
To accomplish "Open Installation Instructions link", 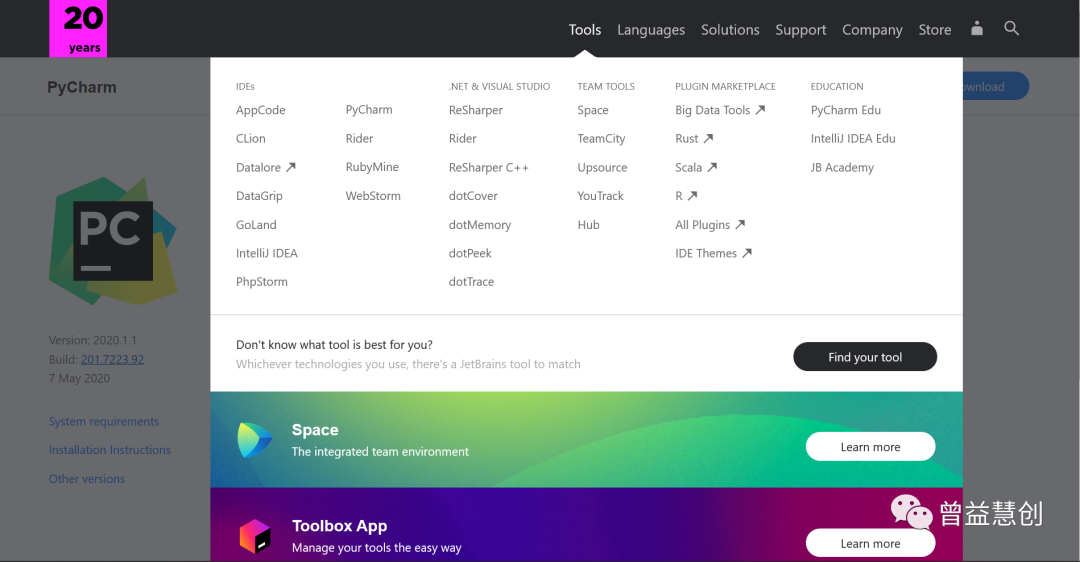I will [x=110, y=450].
